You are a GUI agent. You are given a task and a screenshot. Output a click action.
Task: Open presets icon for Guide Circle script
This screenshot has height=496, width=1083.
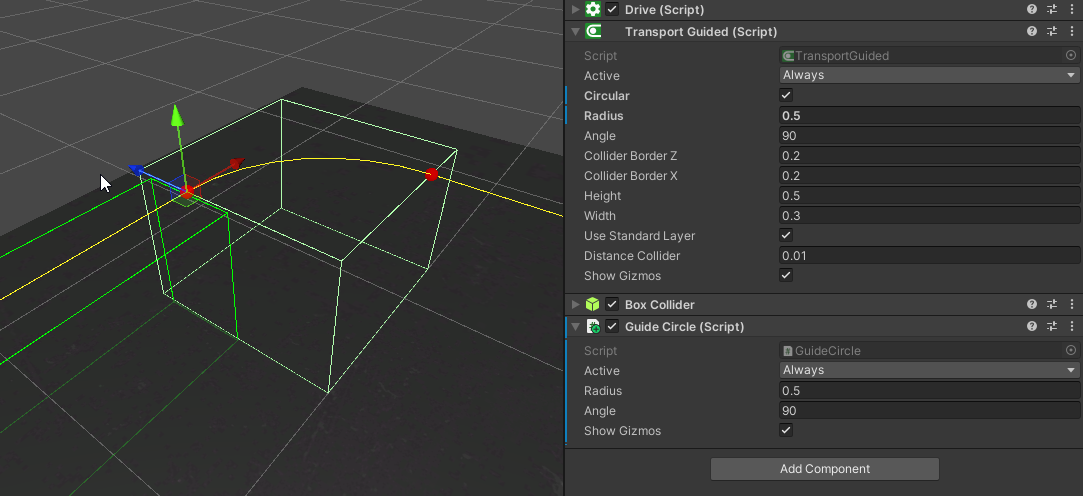1052,327
